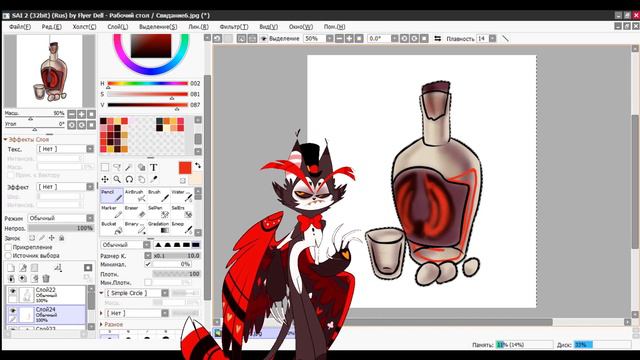
Task: Hide layer Слой24 with eye icon
Action: tap(13, 311)
